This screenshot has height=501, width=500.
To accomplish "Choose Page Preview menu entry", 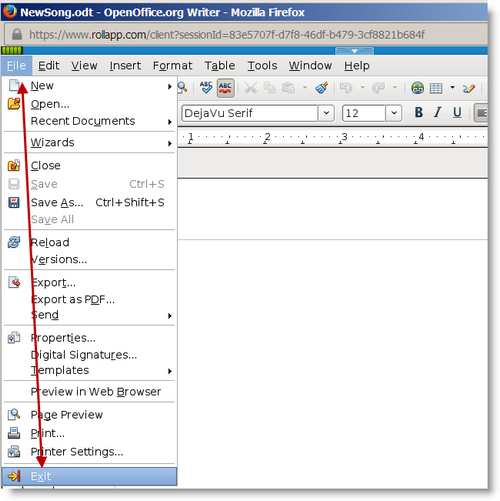I will point(89,415).
